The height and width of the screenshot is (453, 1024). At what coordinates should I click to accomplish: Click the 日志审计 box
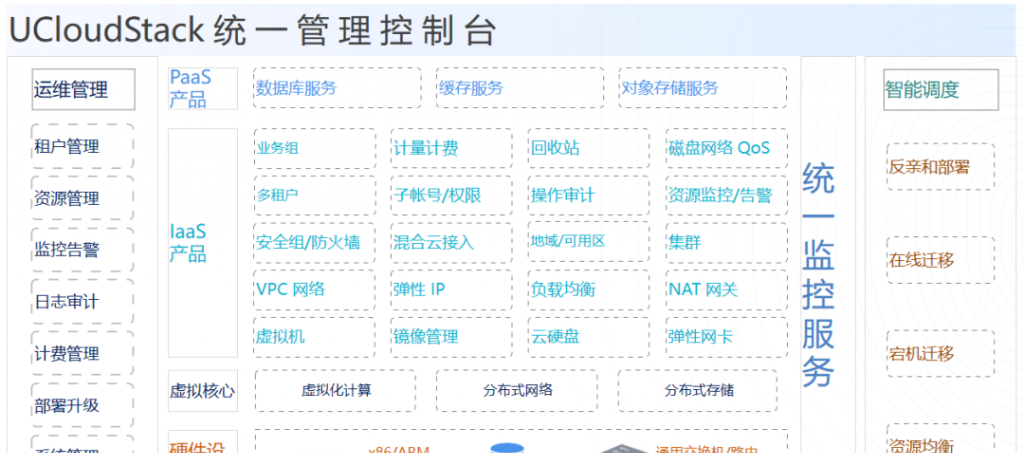83,302
